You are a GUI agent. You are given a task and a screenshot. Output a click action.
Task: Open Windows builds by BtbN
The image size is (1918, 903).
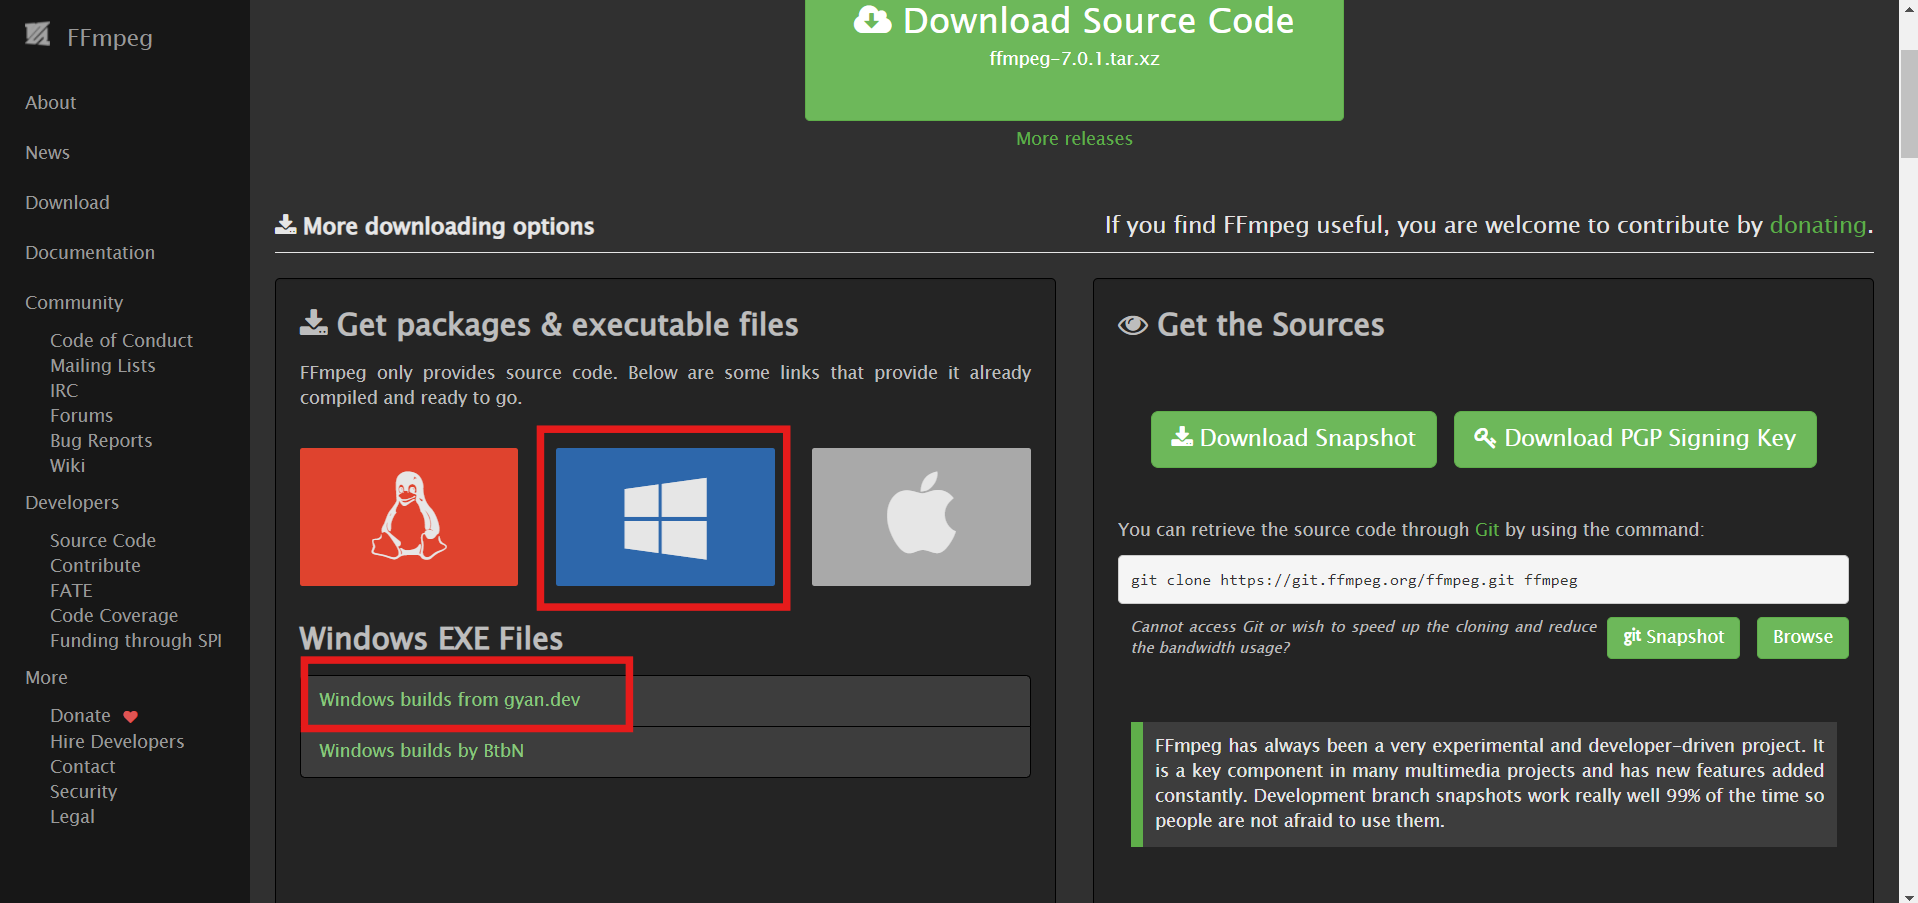click(421, 750)
